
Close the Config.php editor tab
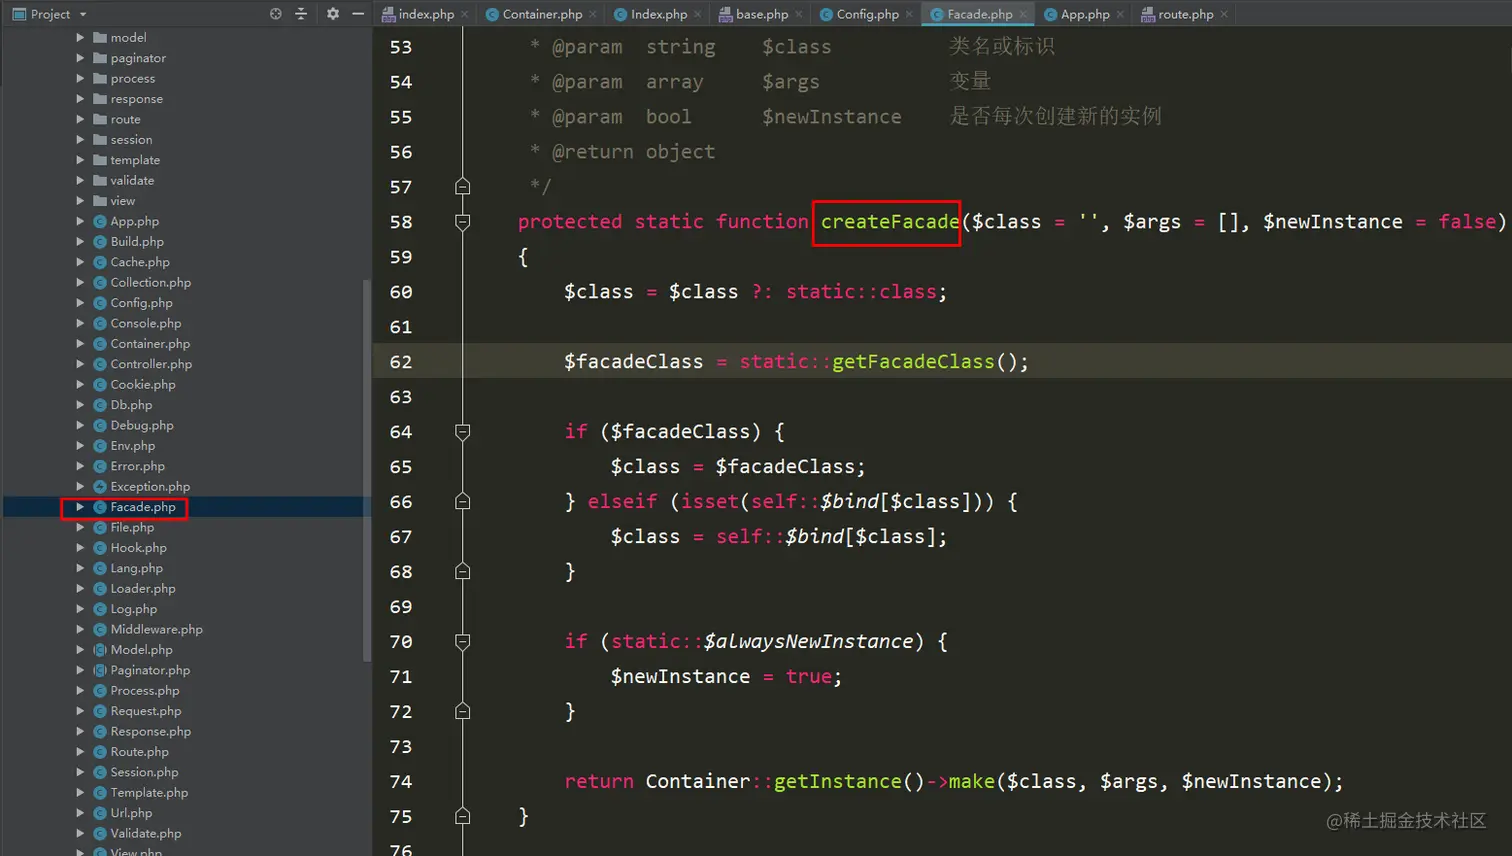909,14
